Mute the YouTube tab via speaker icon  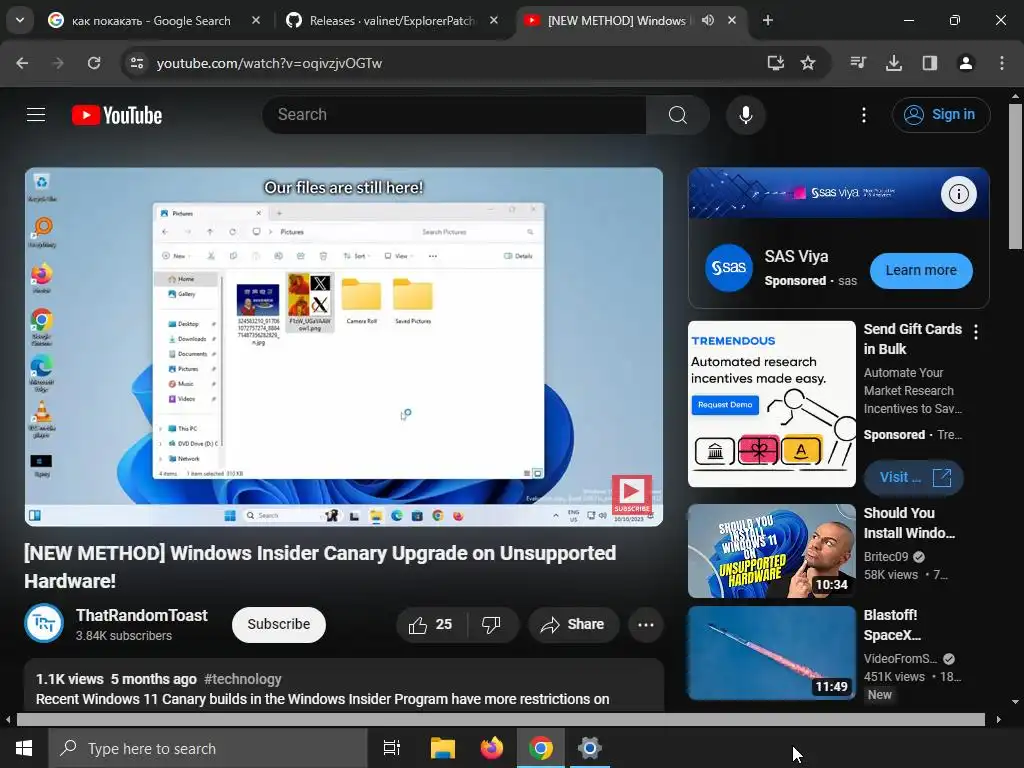pyautogui.click(x=708, y=20)
